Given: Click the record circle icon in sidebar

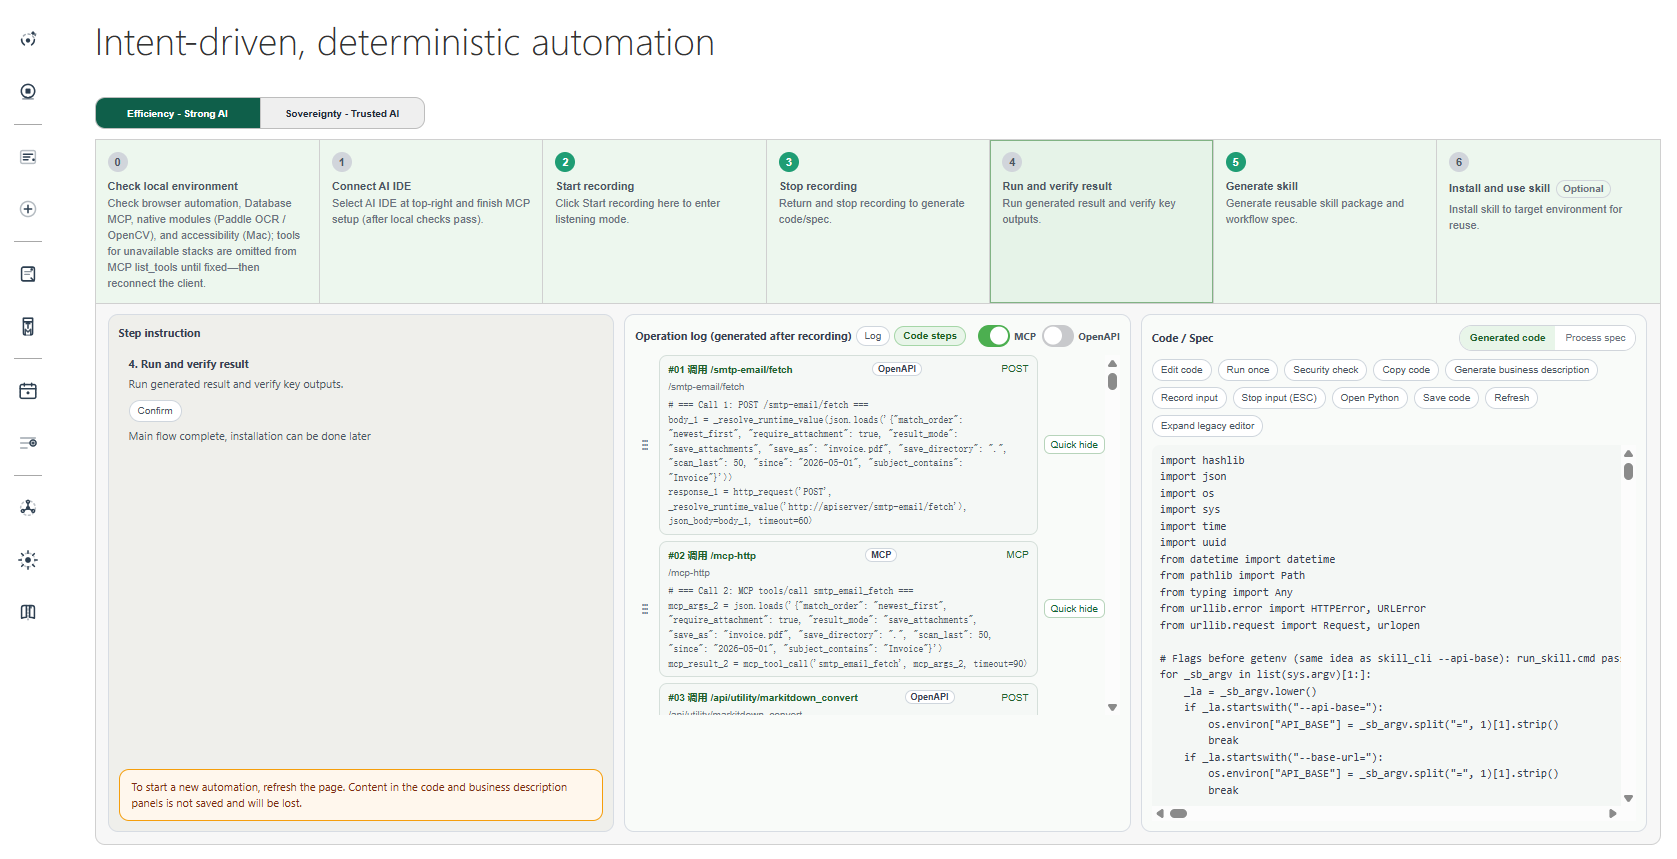Looking at the screenshot, I should pos(28,91).
